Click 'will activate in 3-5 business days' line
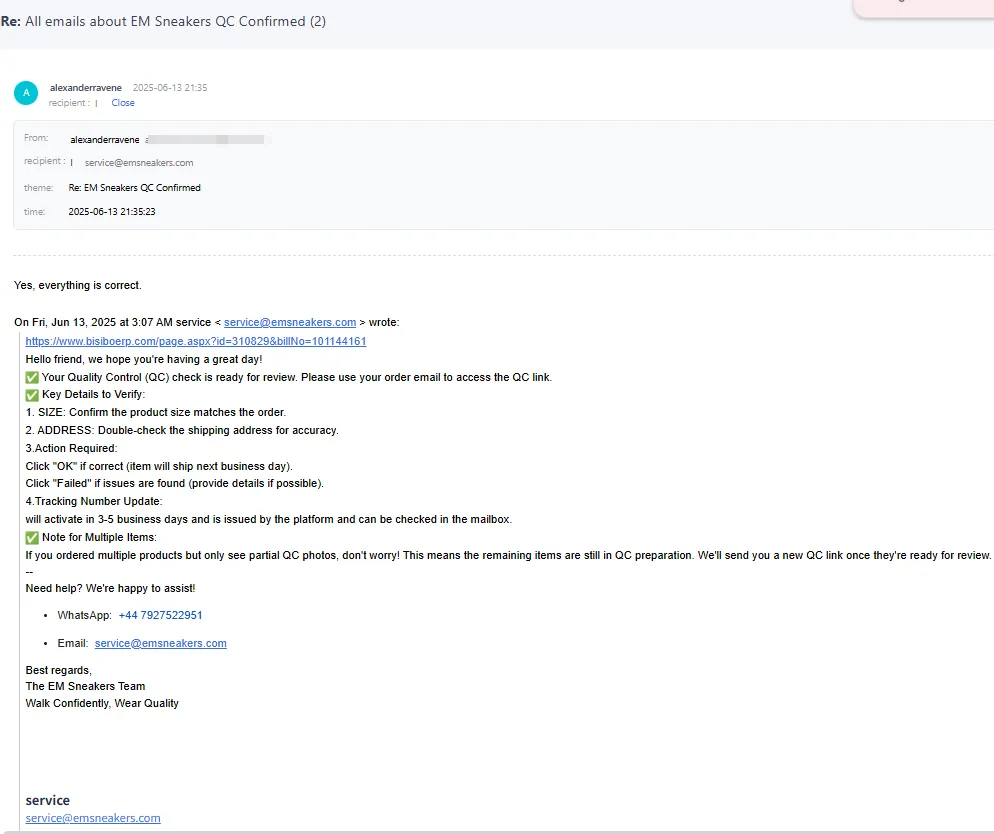Screen dimensions: 994x834 [269, 520]
